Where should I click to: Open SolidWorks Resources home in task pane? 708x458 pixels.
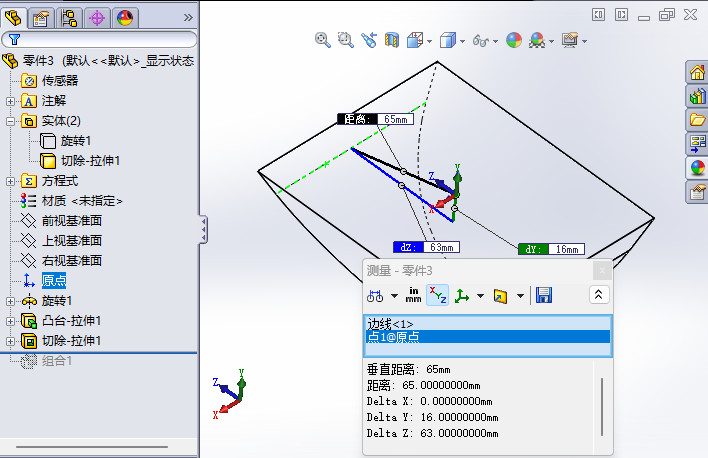point(697,72)
